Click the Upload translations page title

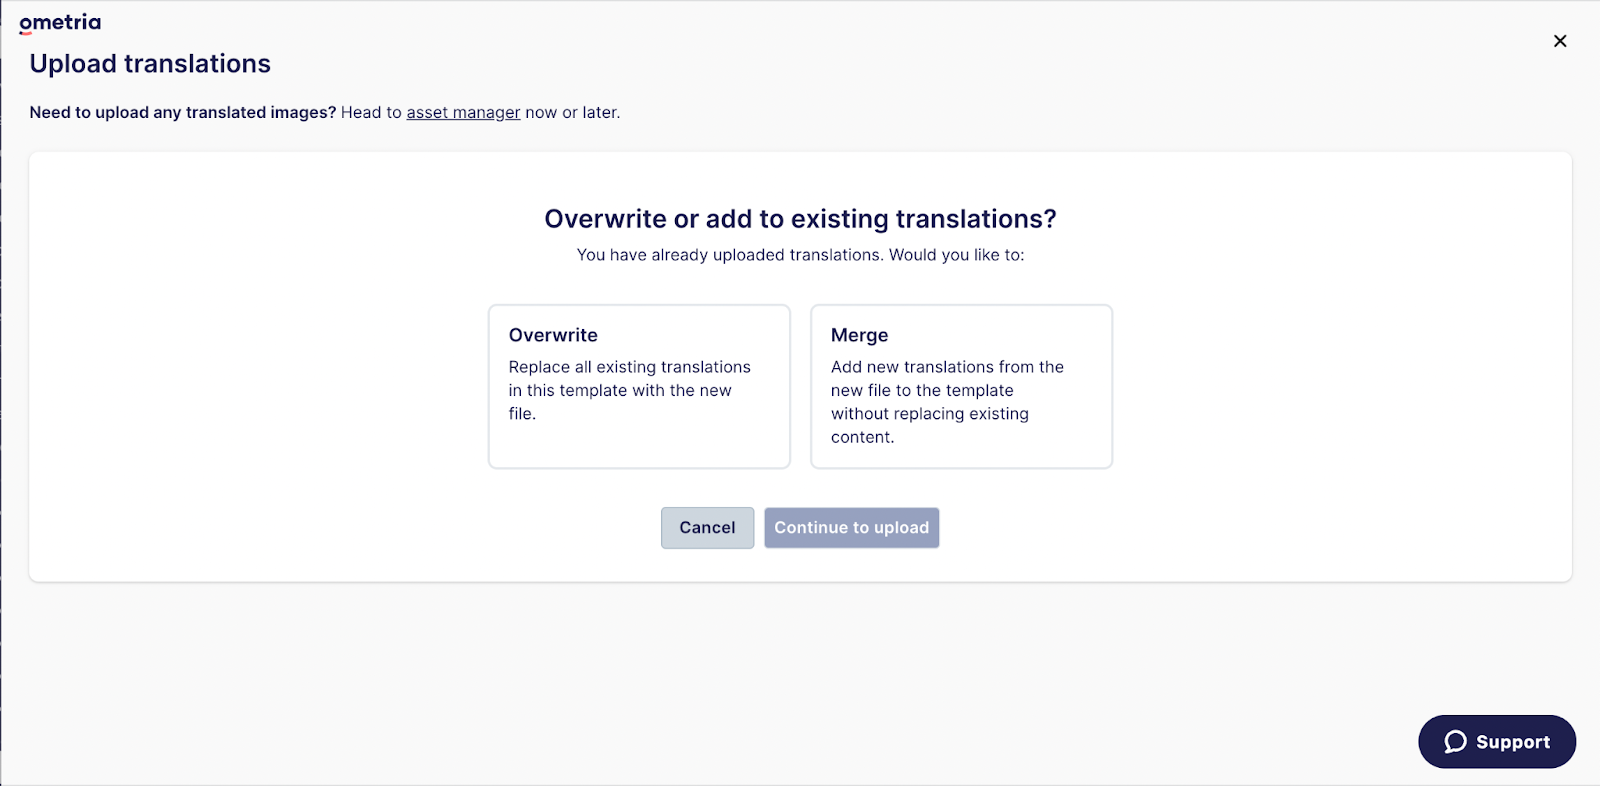tap(150, 64)
